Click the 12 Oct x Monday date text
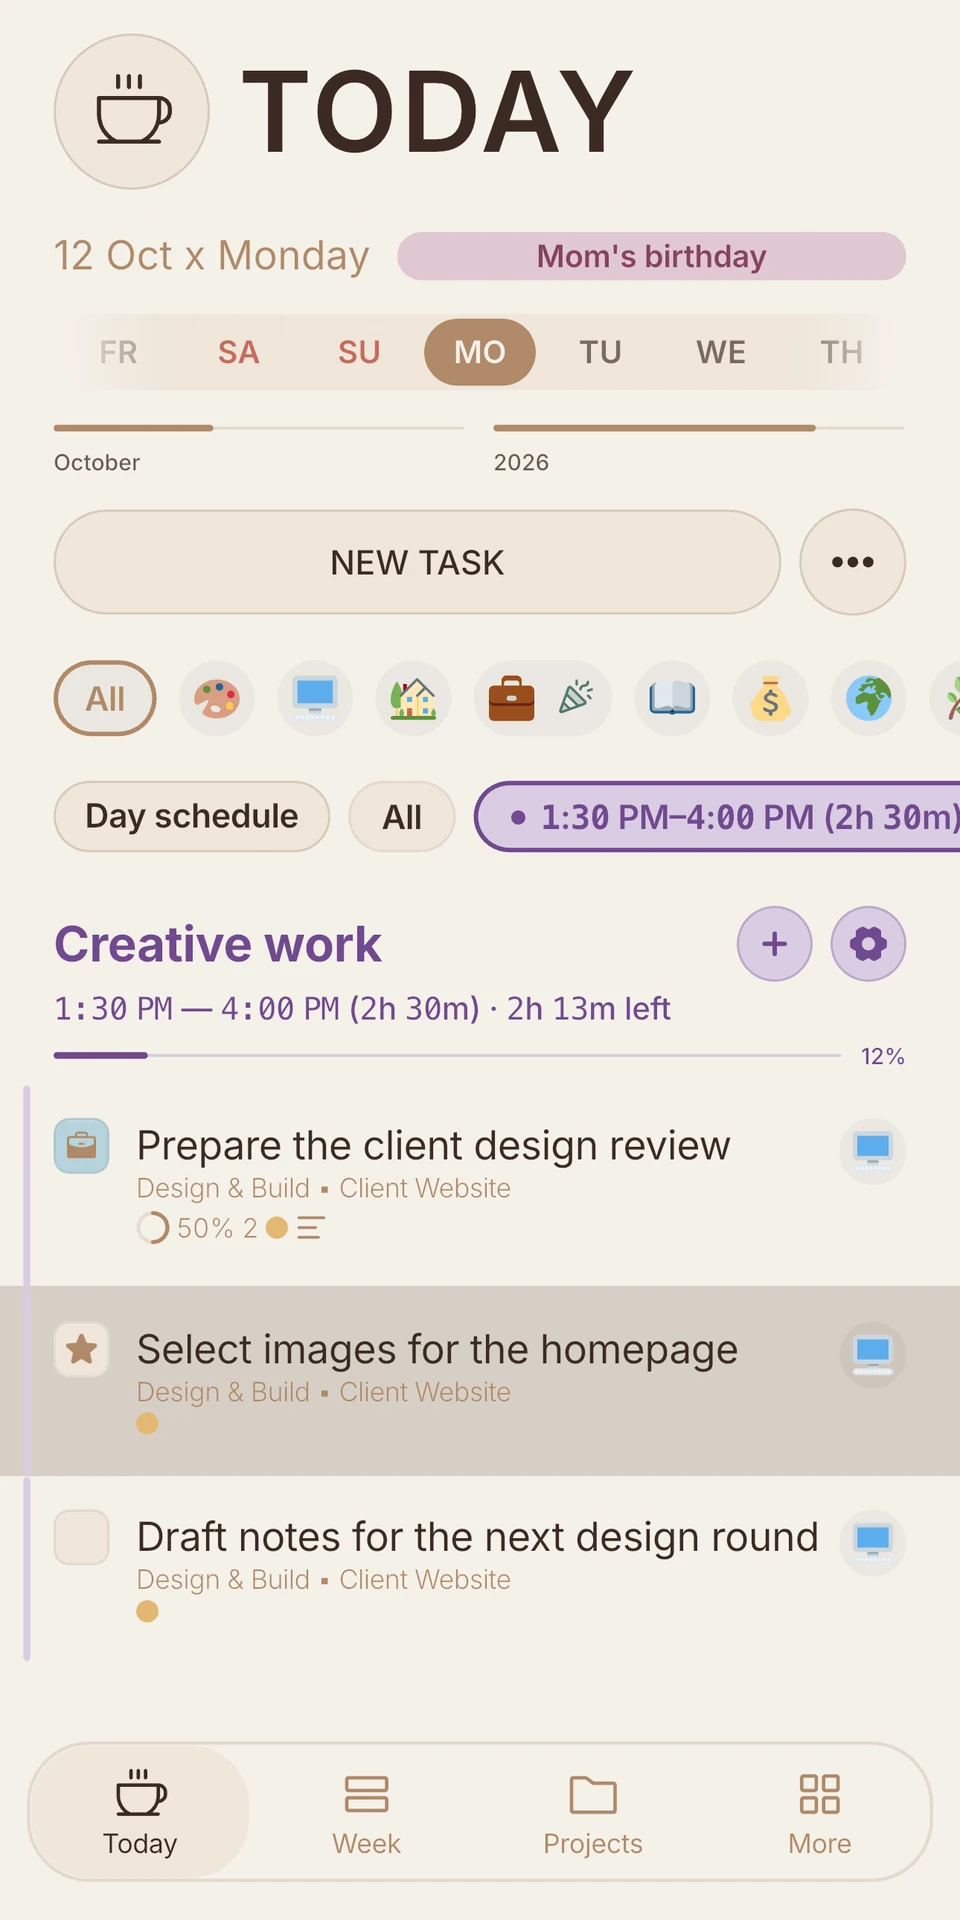 point(212,256)
